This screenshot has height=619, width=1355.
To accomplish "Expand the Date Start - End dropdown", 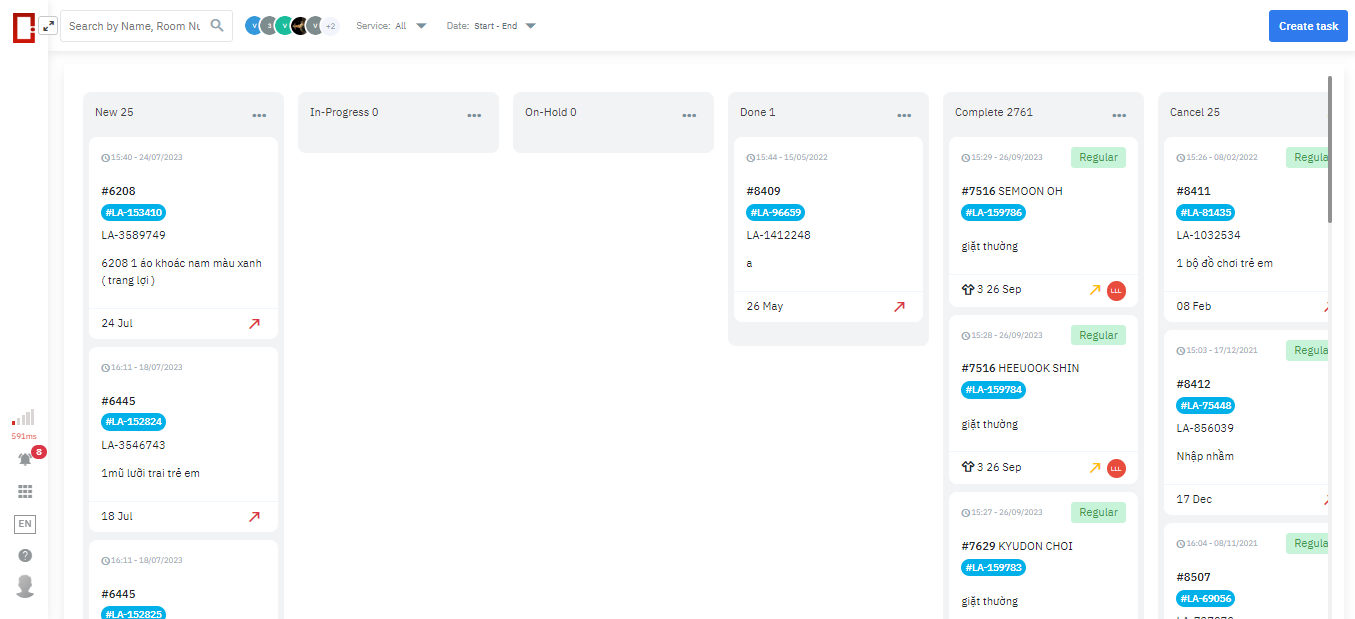I will pos(530,26).
